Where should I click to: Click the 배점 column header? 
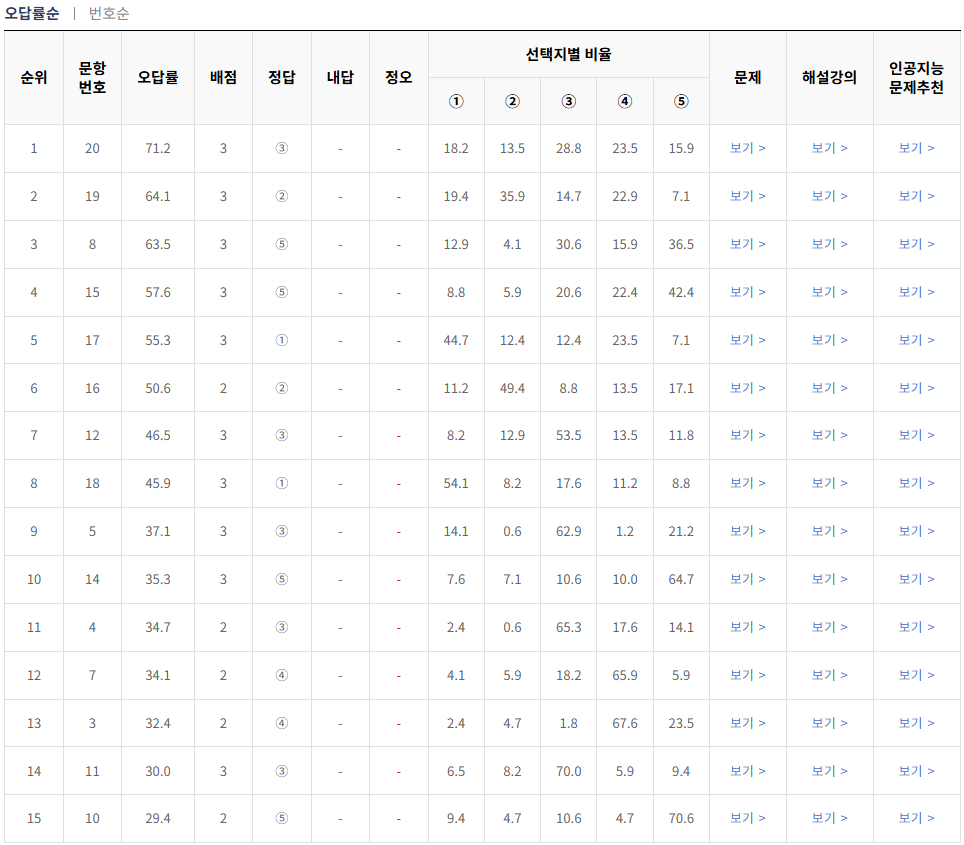tap(222, 75)
